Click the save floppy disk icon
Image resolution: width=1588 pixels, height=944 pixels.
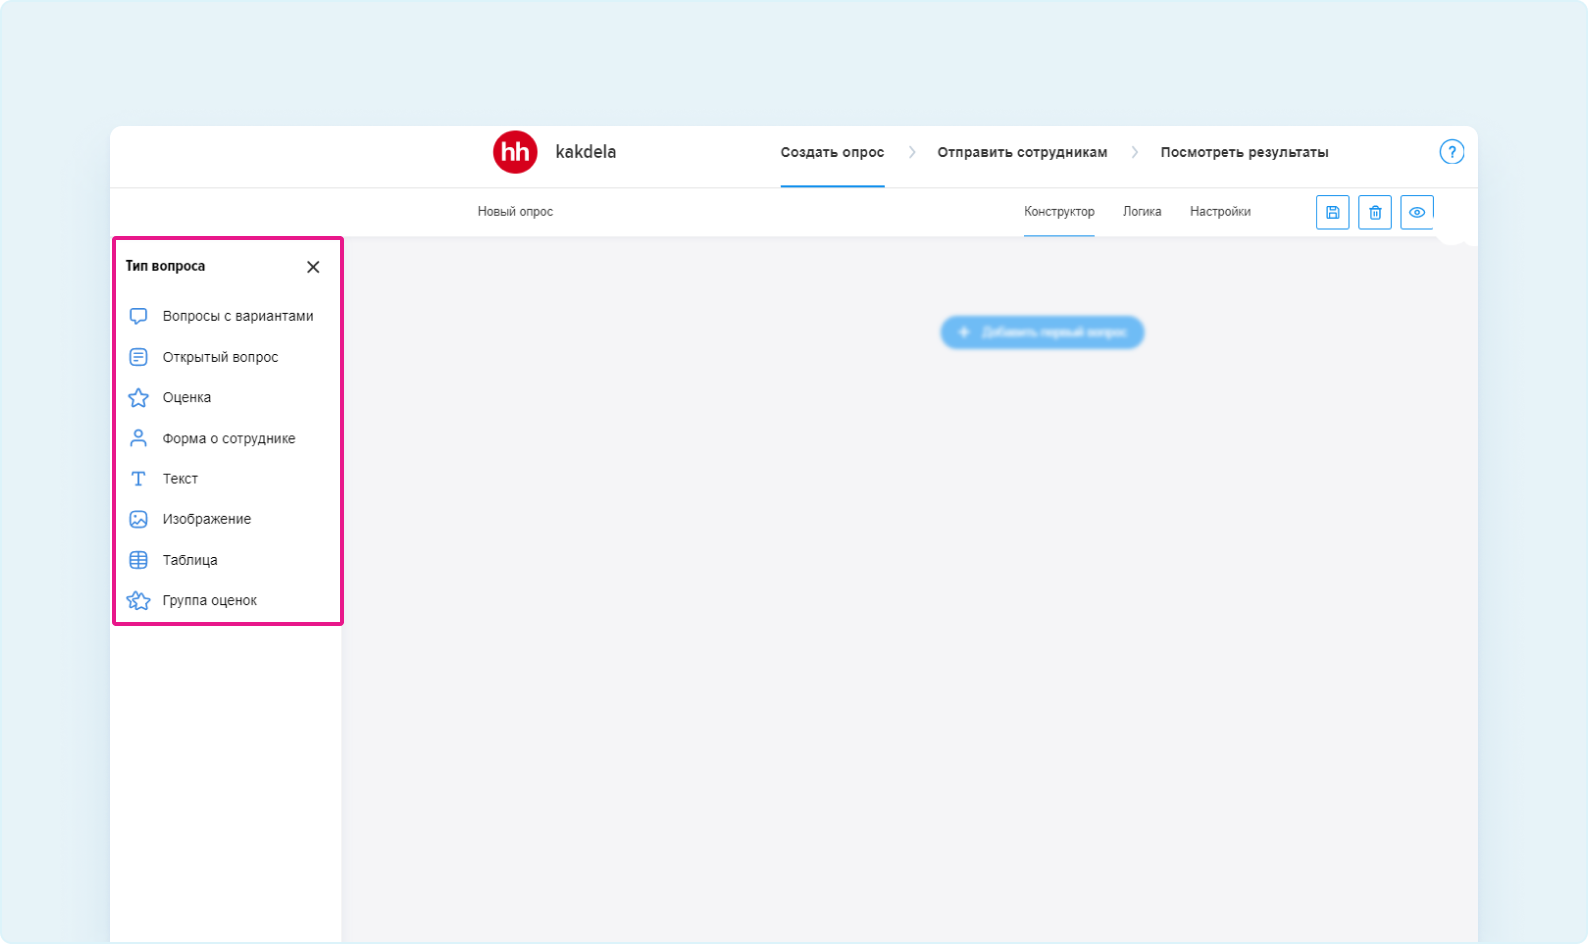(1332, 212)
